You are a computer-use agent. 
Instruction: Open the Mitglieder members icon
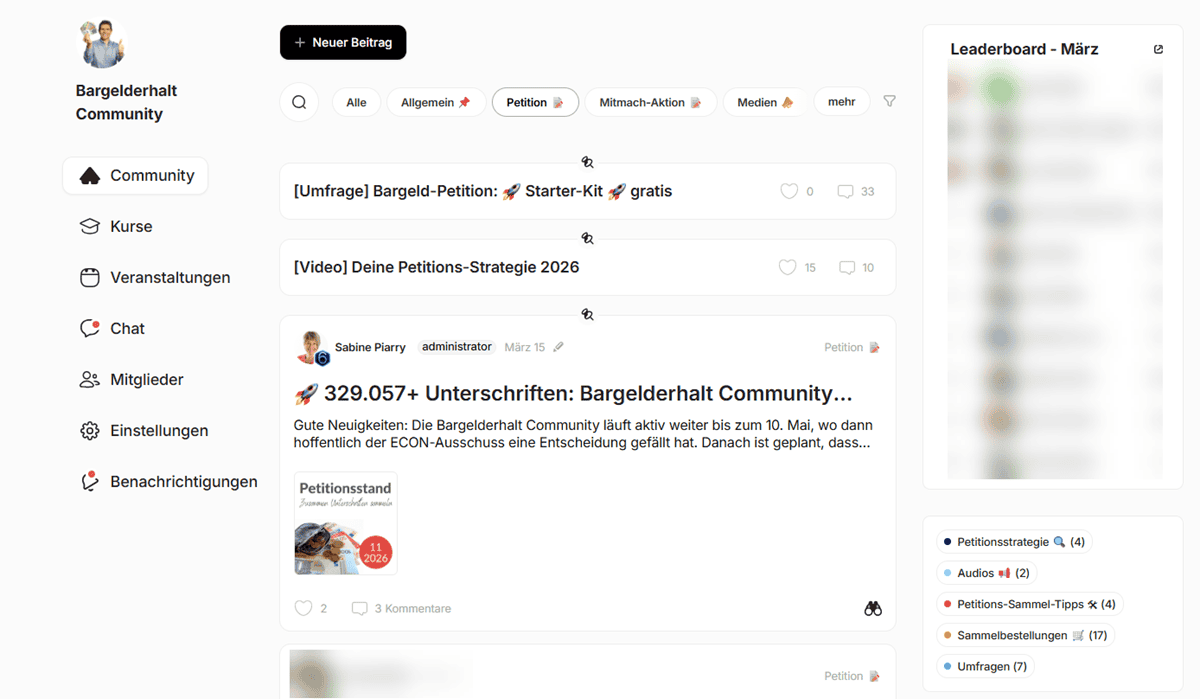click(x=89, y=379)
